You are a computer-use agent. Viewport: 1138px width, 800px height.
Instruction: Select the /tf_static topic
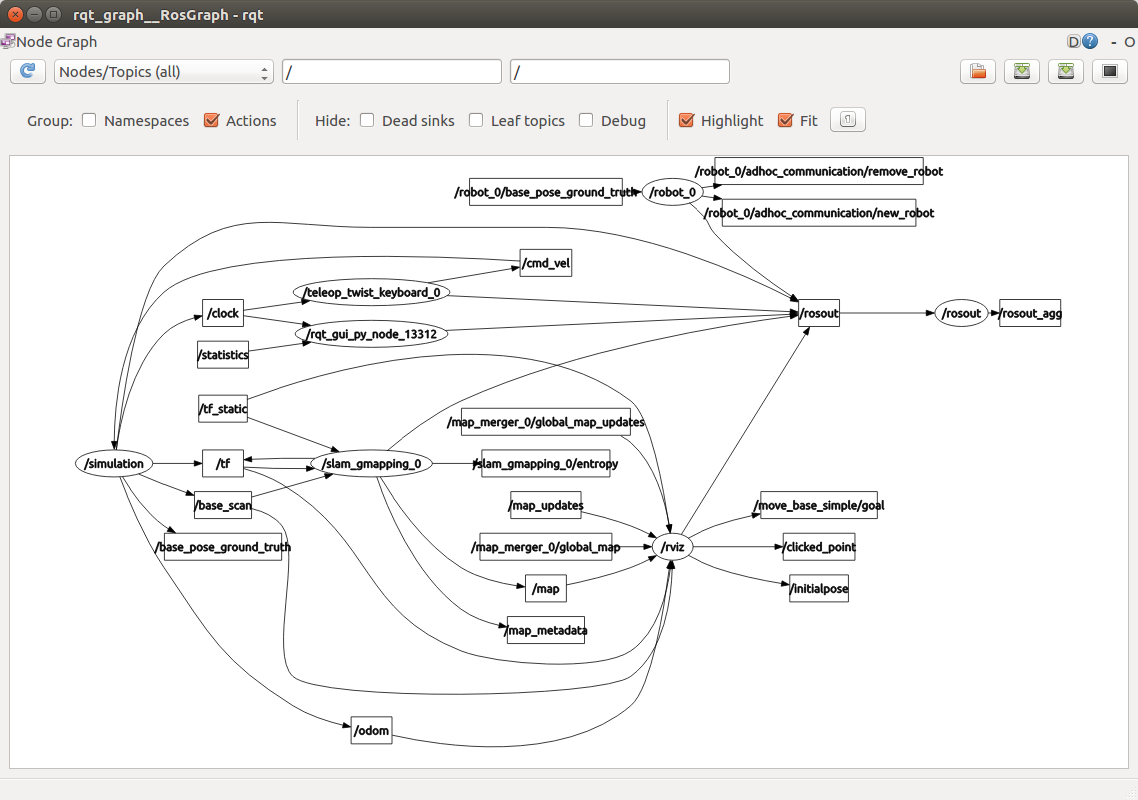[x=223, y=409]
